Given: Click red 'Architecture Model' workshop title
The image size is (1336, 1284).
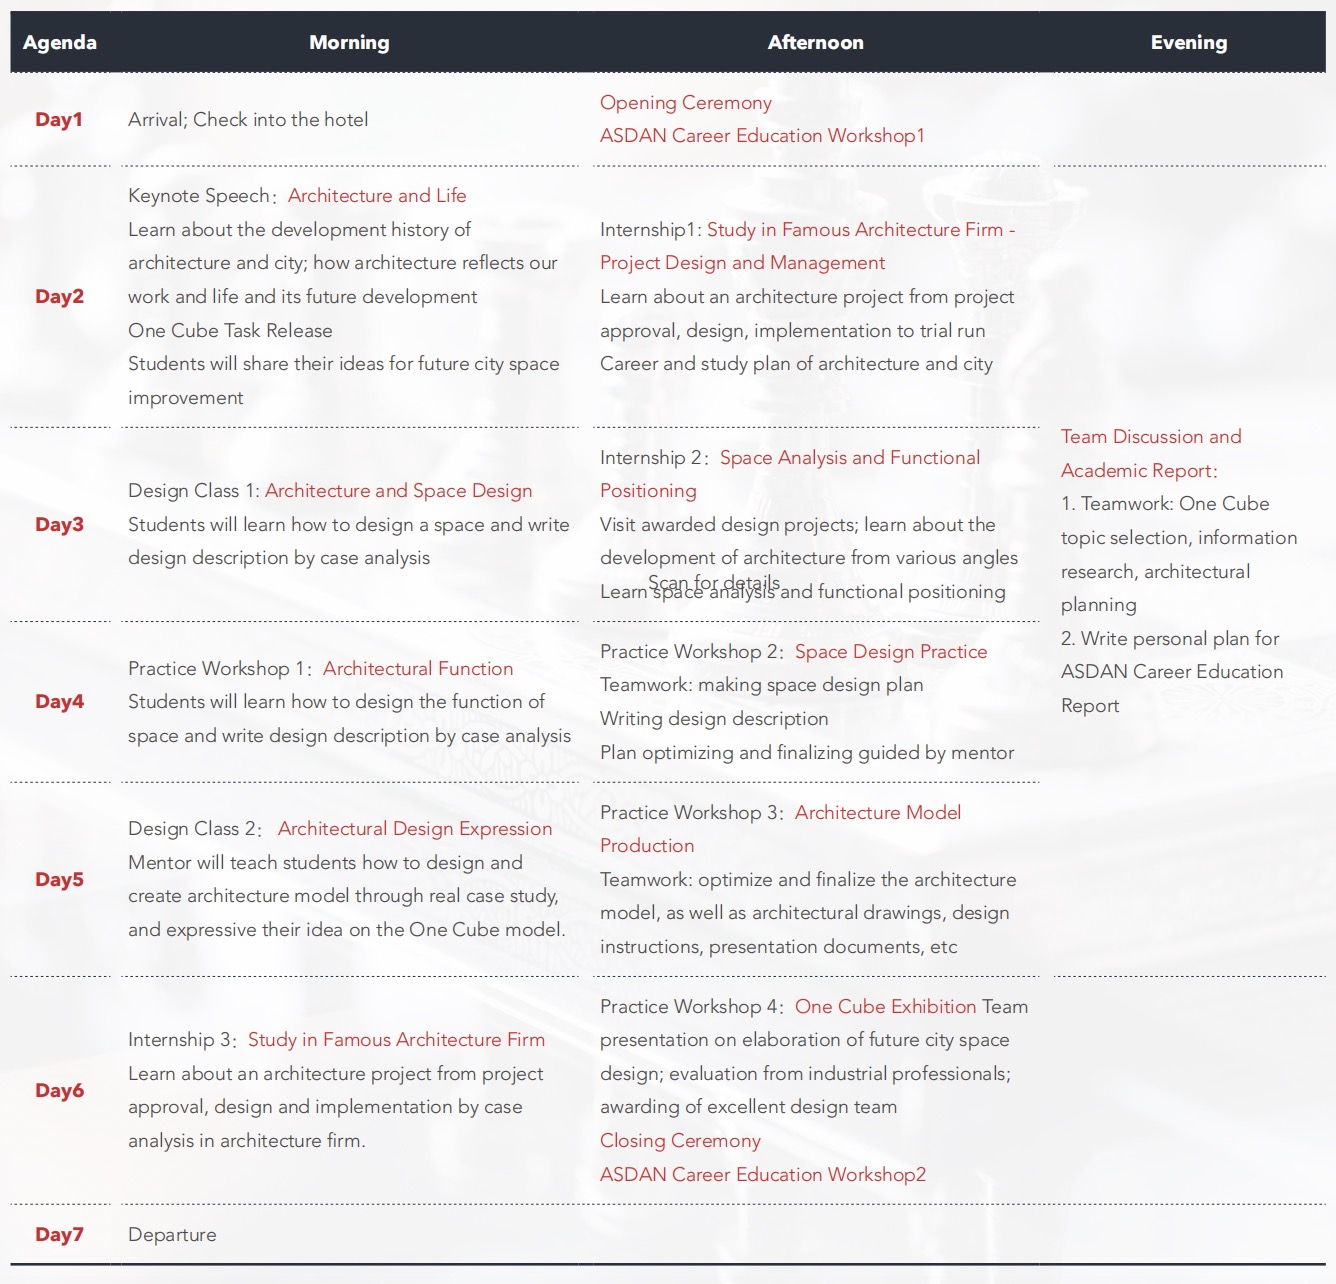Looking at the screenshot, I should click(878, 813).
